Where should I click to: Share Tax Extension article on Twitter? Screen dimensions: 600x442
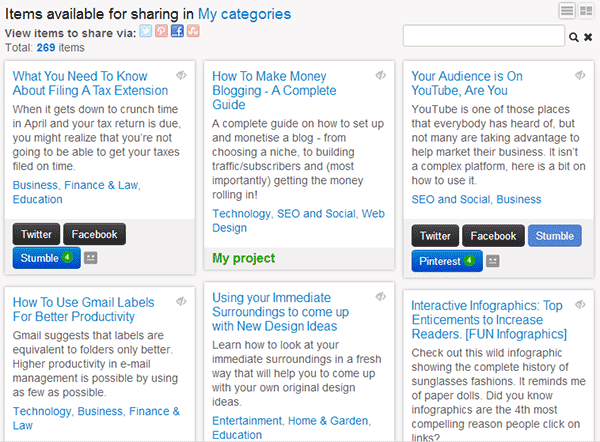coord(36,234)
